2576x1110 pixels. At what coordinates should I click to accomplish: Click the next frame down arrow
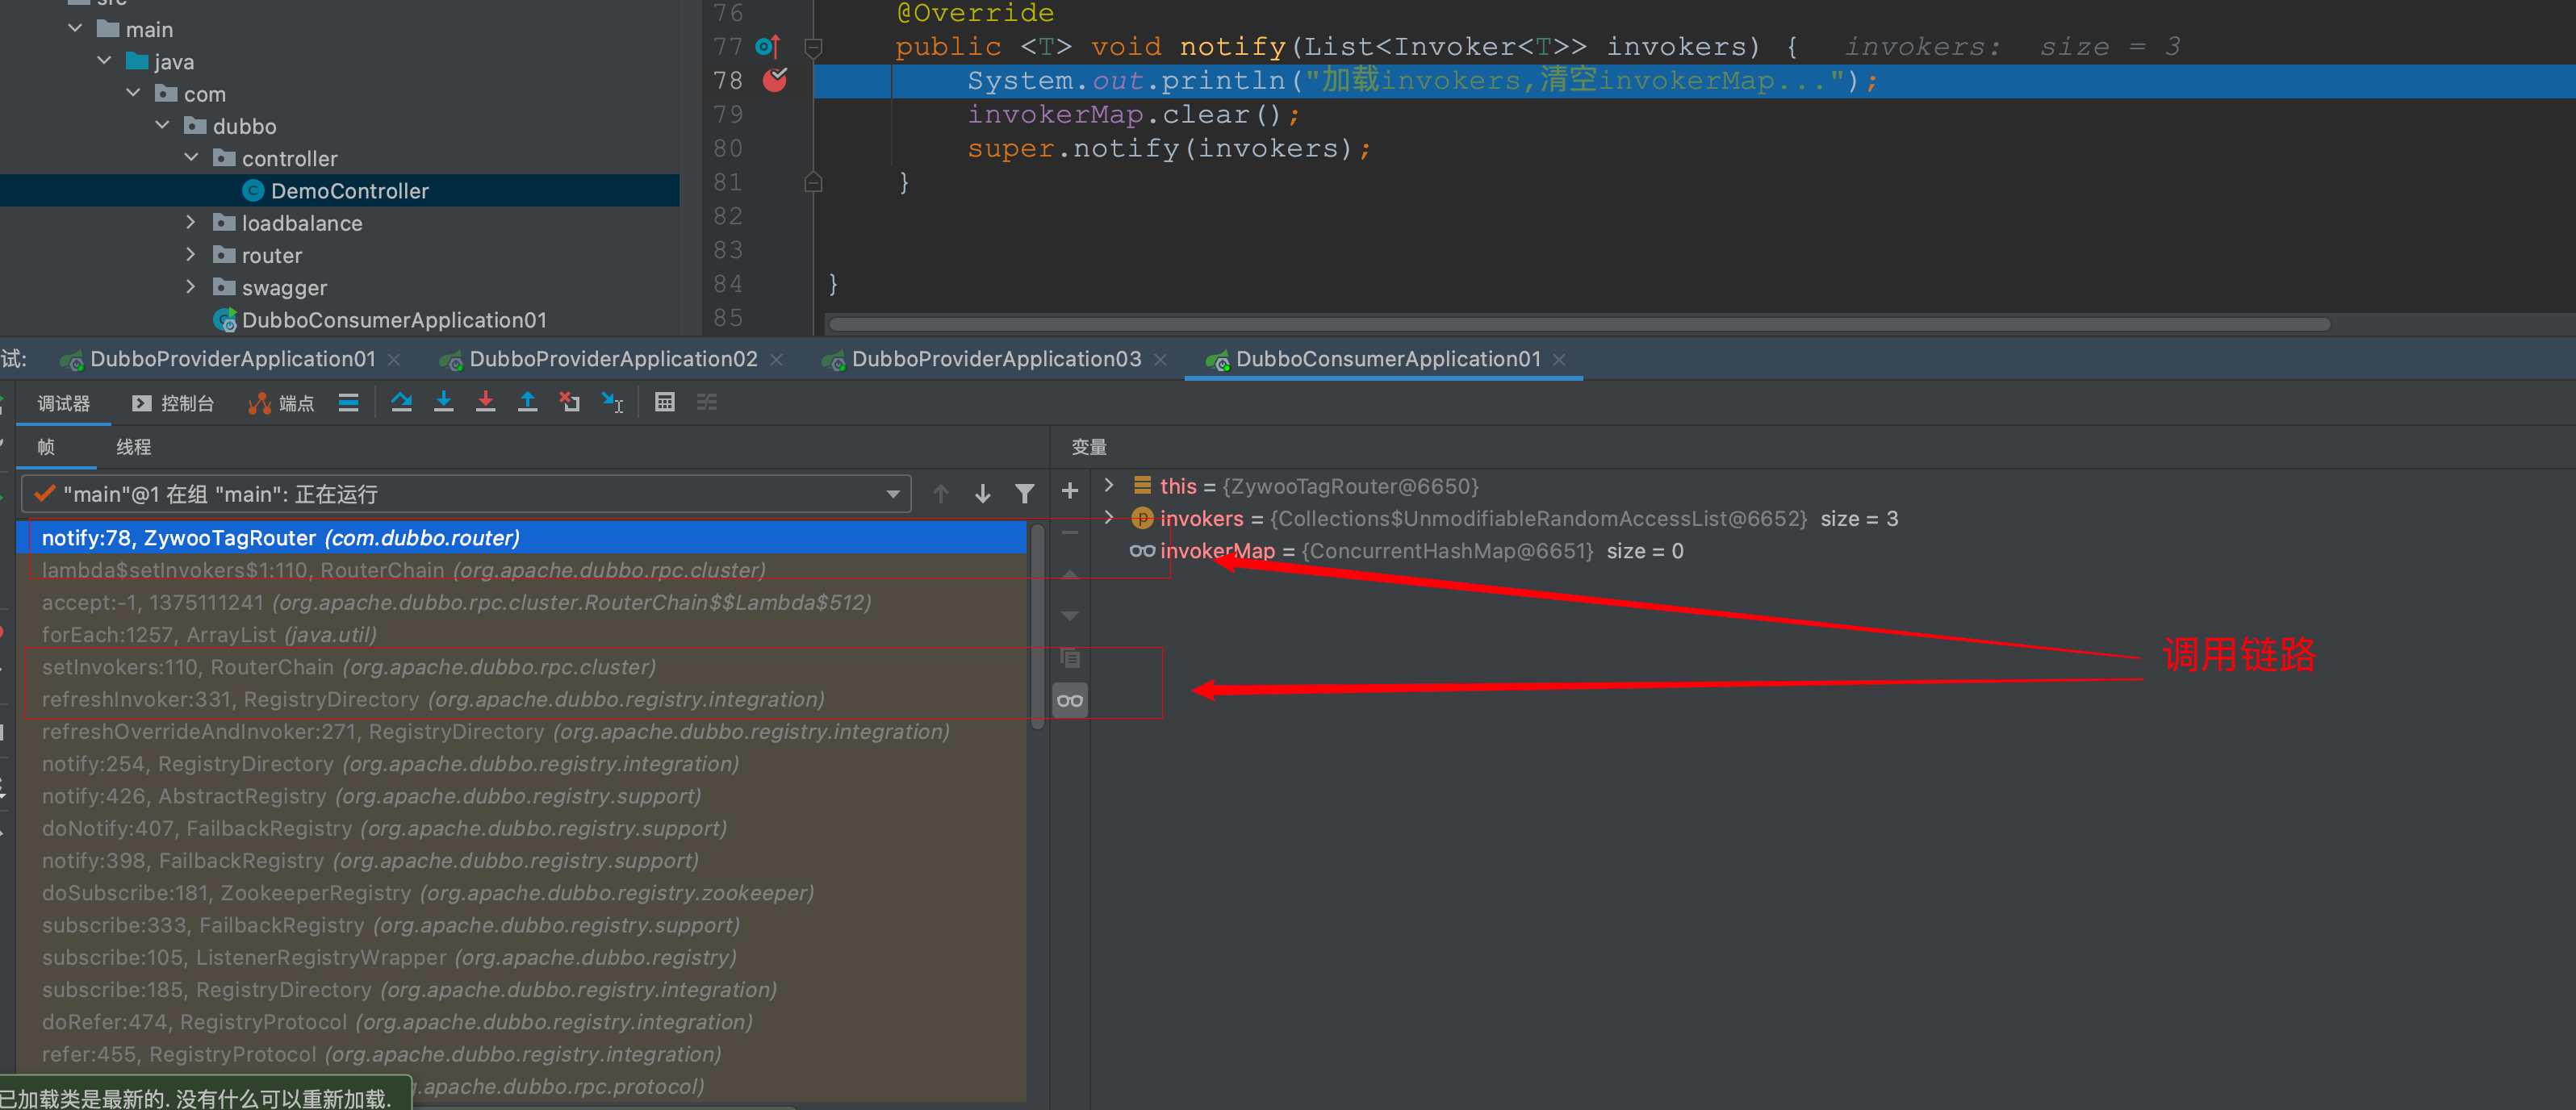click(x=983, y=494)
